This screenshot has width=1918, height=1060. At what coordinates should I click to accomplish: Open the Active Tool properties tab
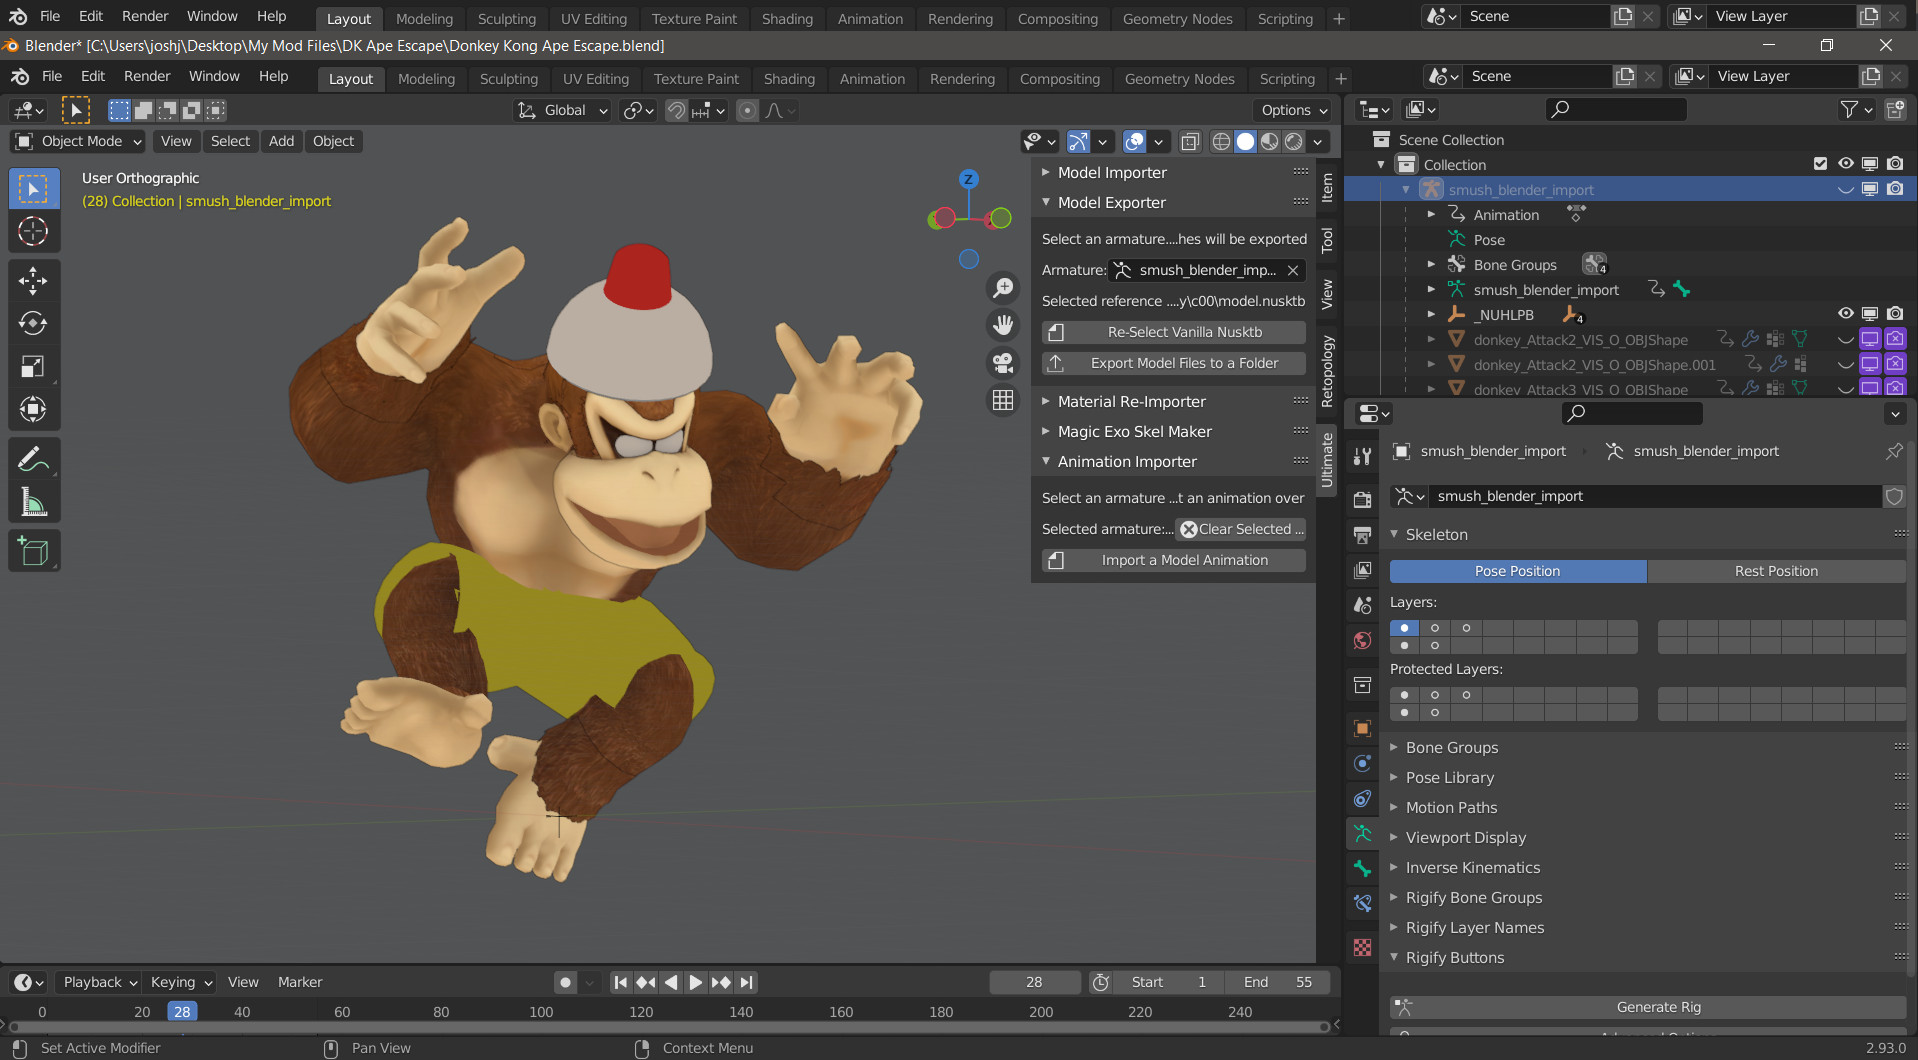[x=1362, y=456]
